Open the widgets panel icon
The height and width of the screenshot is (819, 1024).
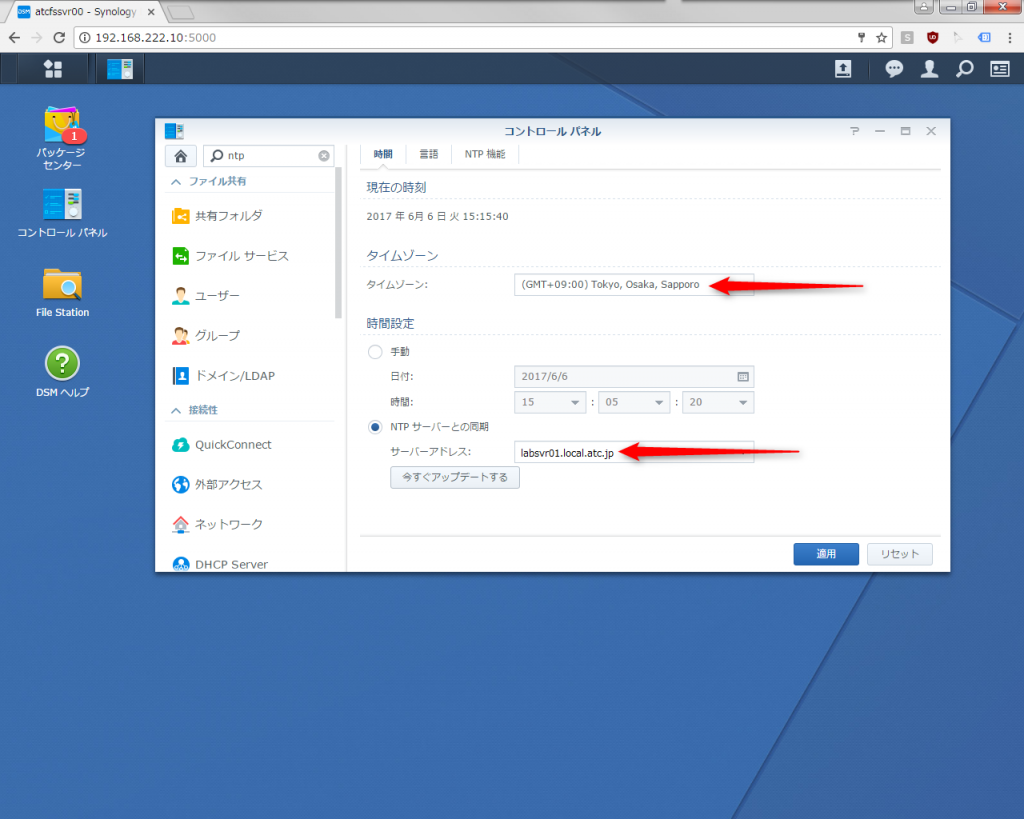1000,69
